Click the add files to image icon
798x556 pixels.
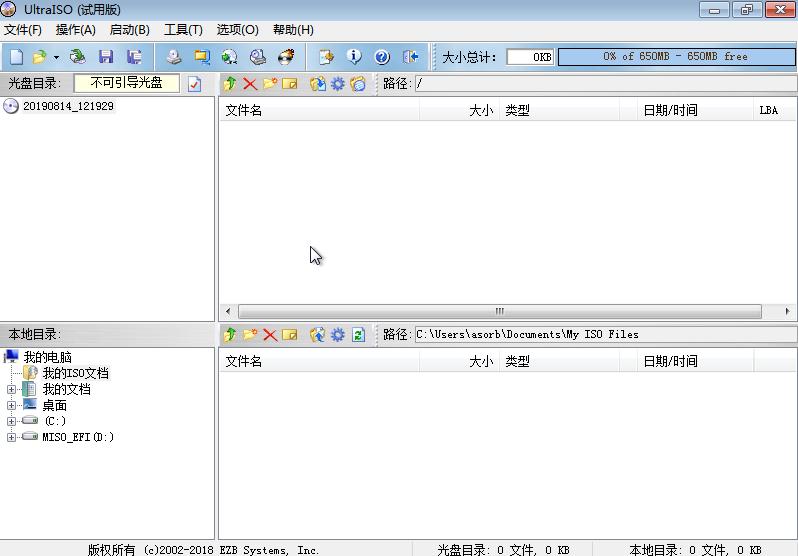pos(318,335)
